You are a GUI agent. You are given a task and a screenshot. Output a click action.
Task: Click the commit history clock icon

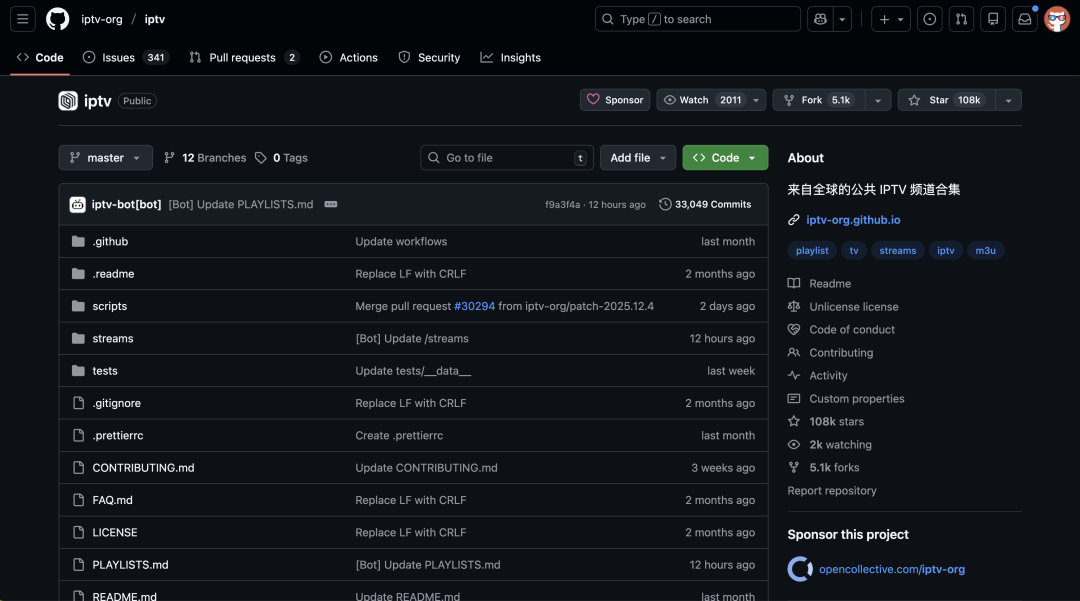coord(665,204)
